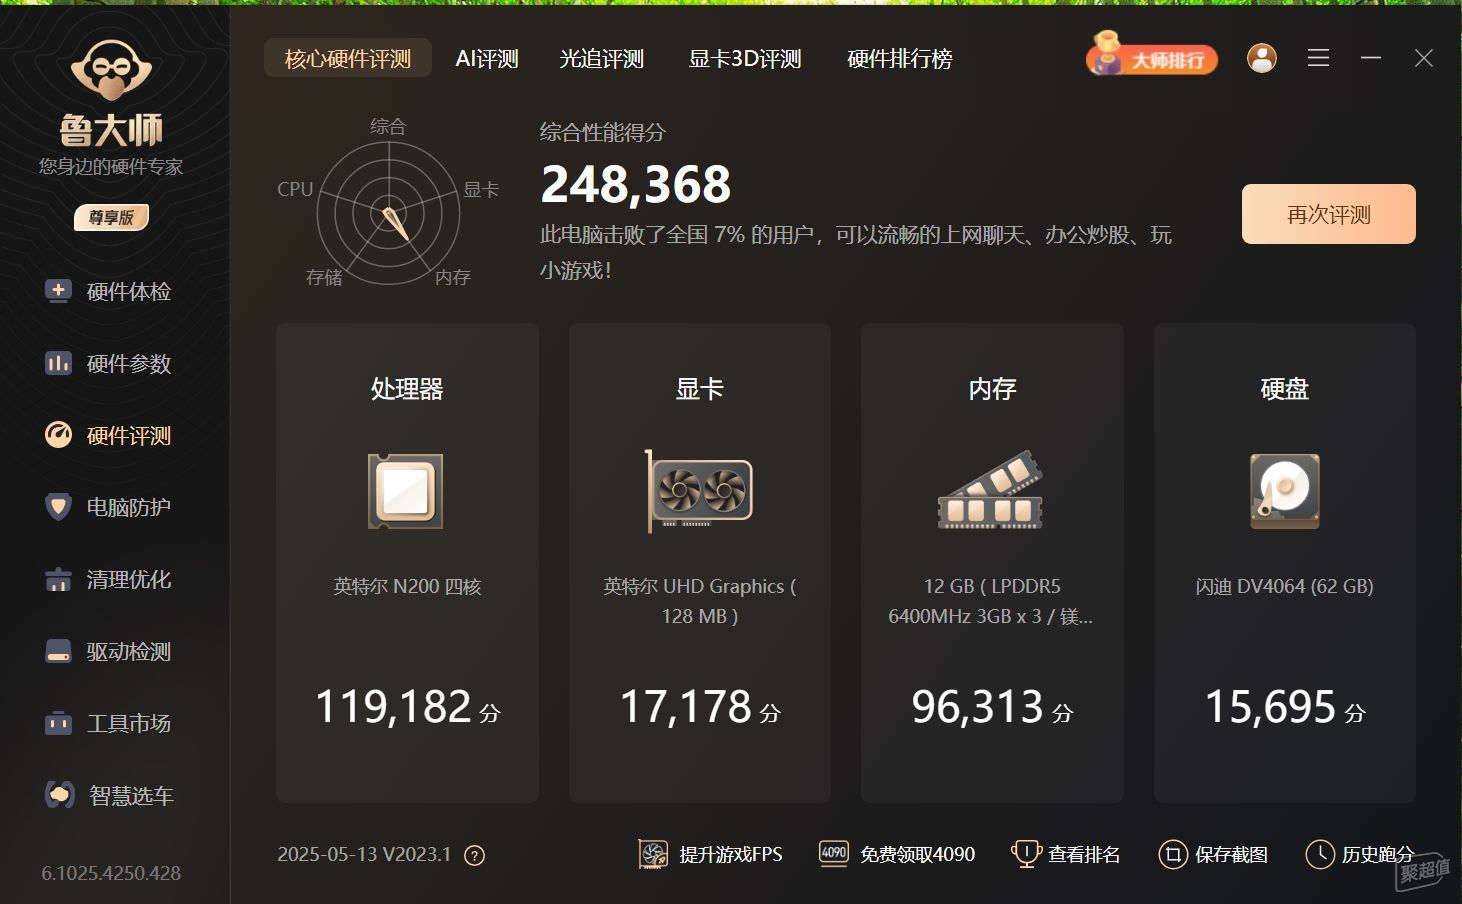The width and height of the screenshot is (1462, 904).
Task: Click the performance radar chart
Action: coord(389,213)
